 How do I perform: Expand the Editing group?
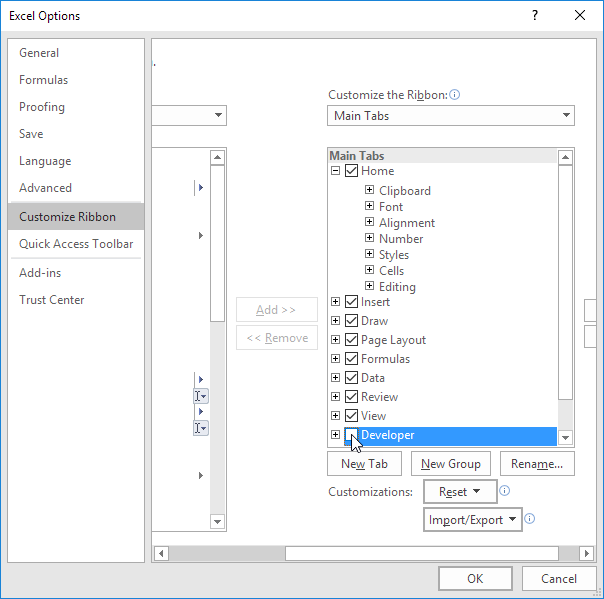pyautogui.click(x=369, y=285)
